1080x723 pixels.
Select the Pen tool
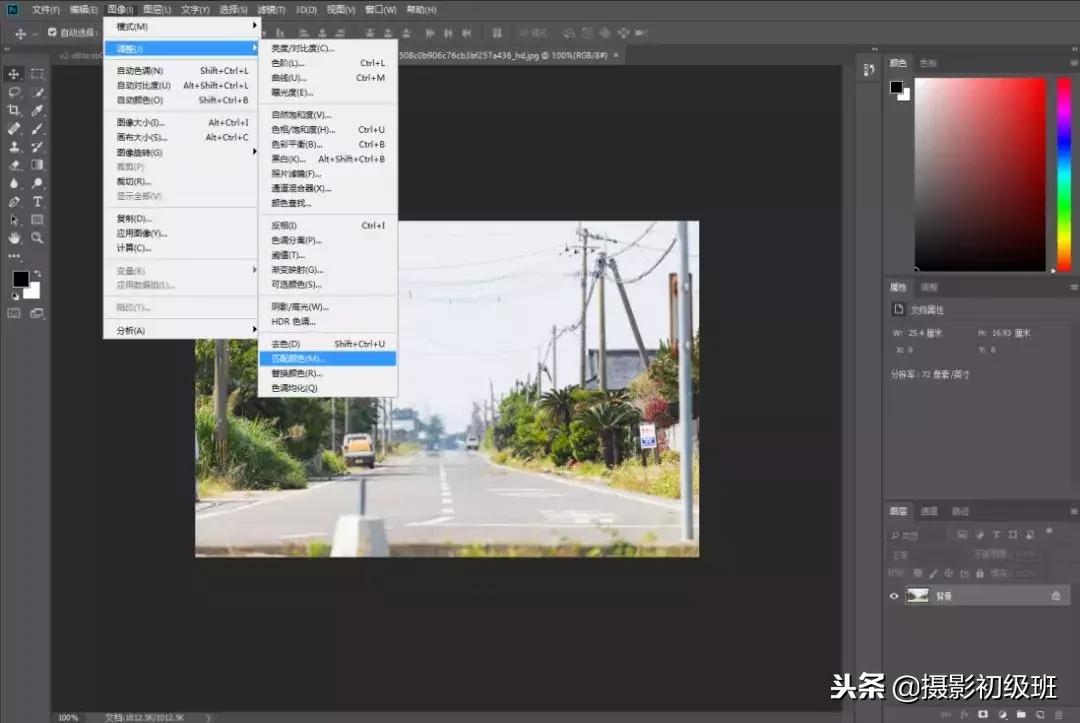click(14, 202)
